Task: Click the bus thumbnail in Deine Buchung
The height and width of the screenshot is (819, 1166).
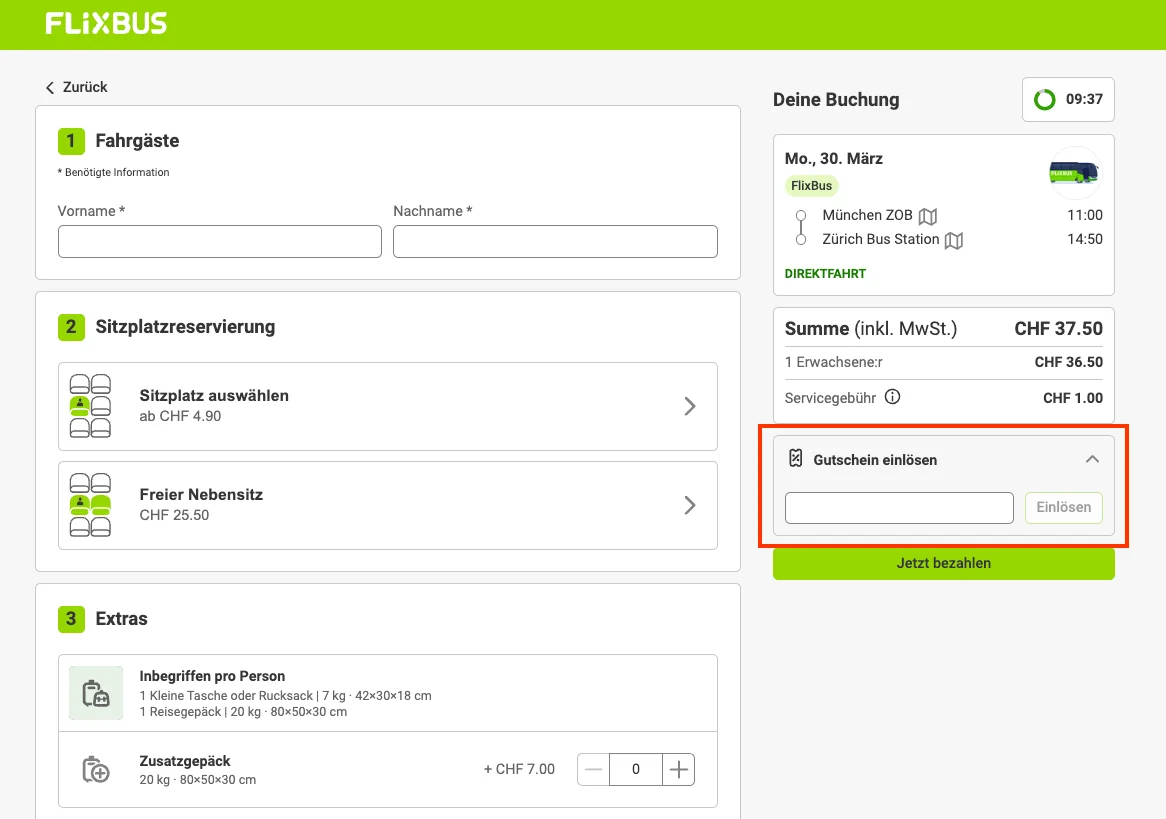Action: (x=1073, y=172)
